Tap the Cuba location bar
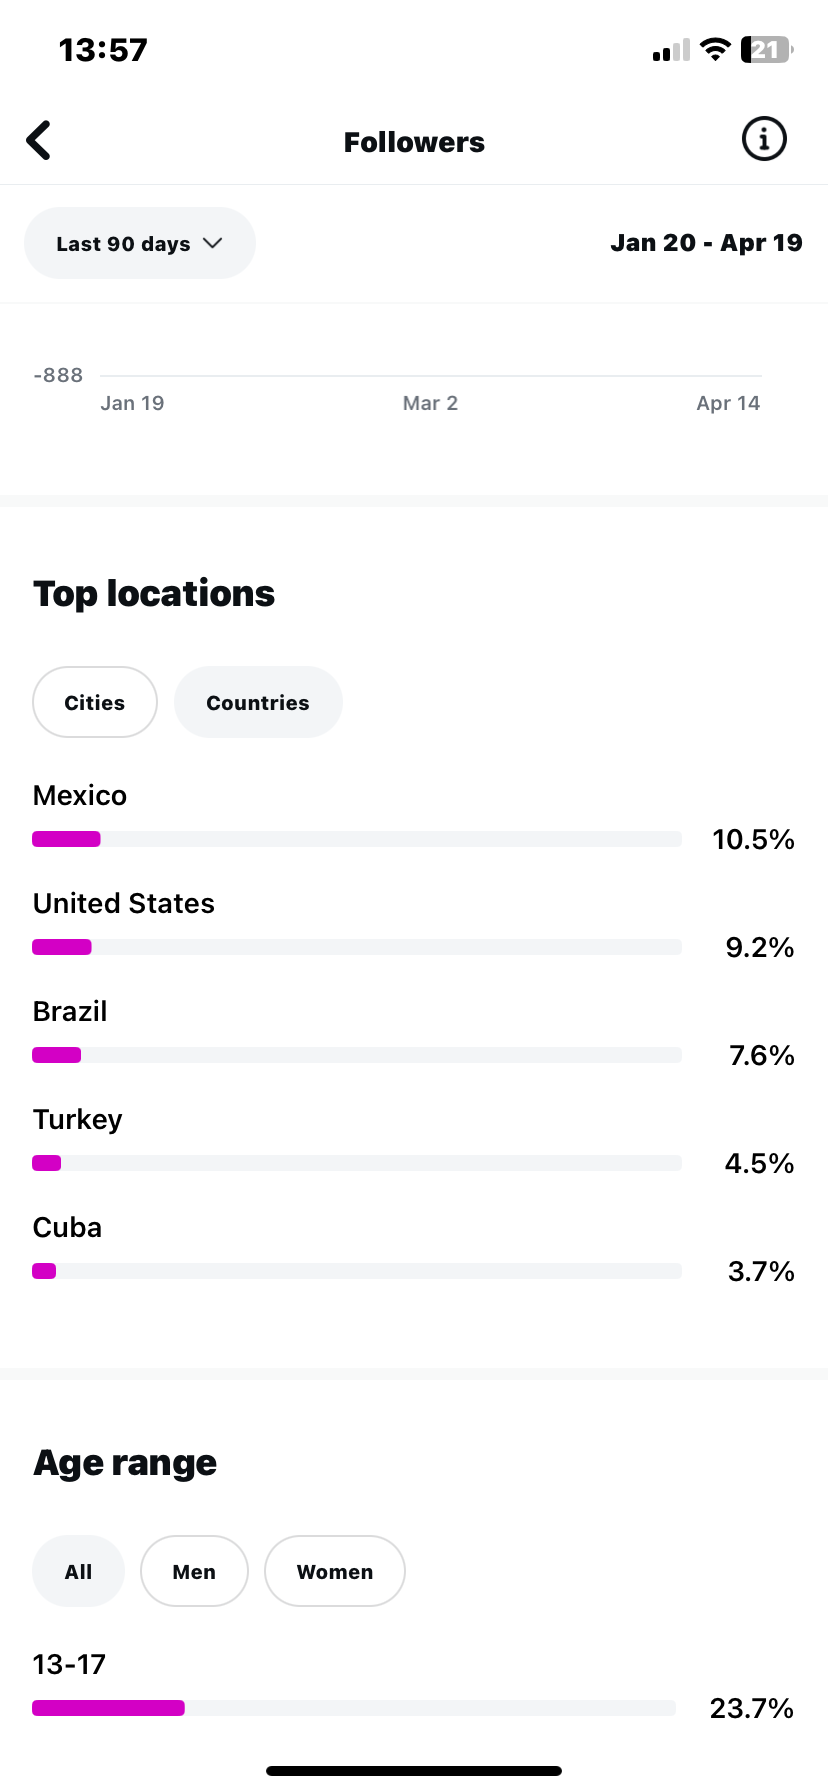Viewport: 828px width, 1792px height. (357, 1271)
